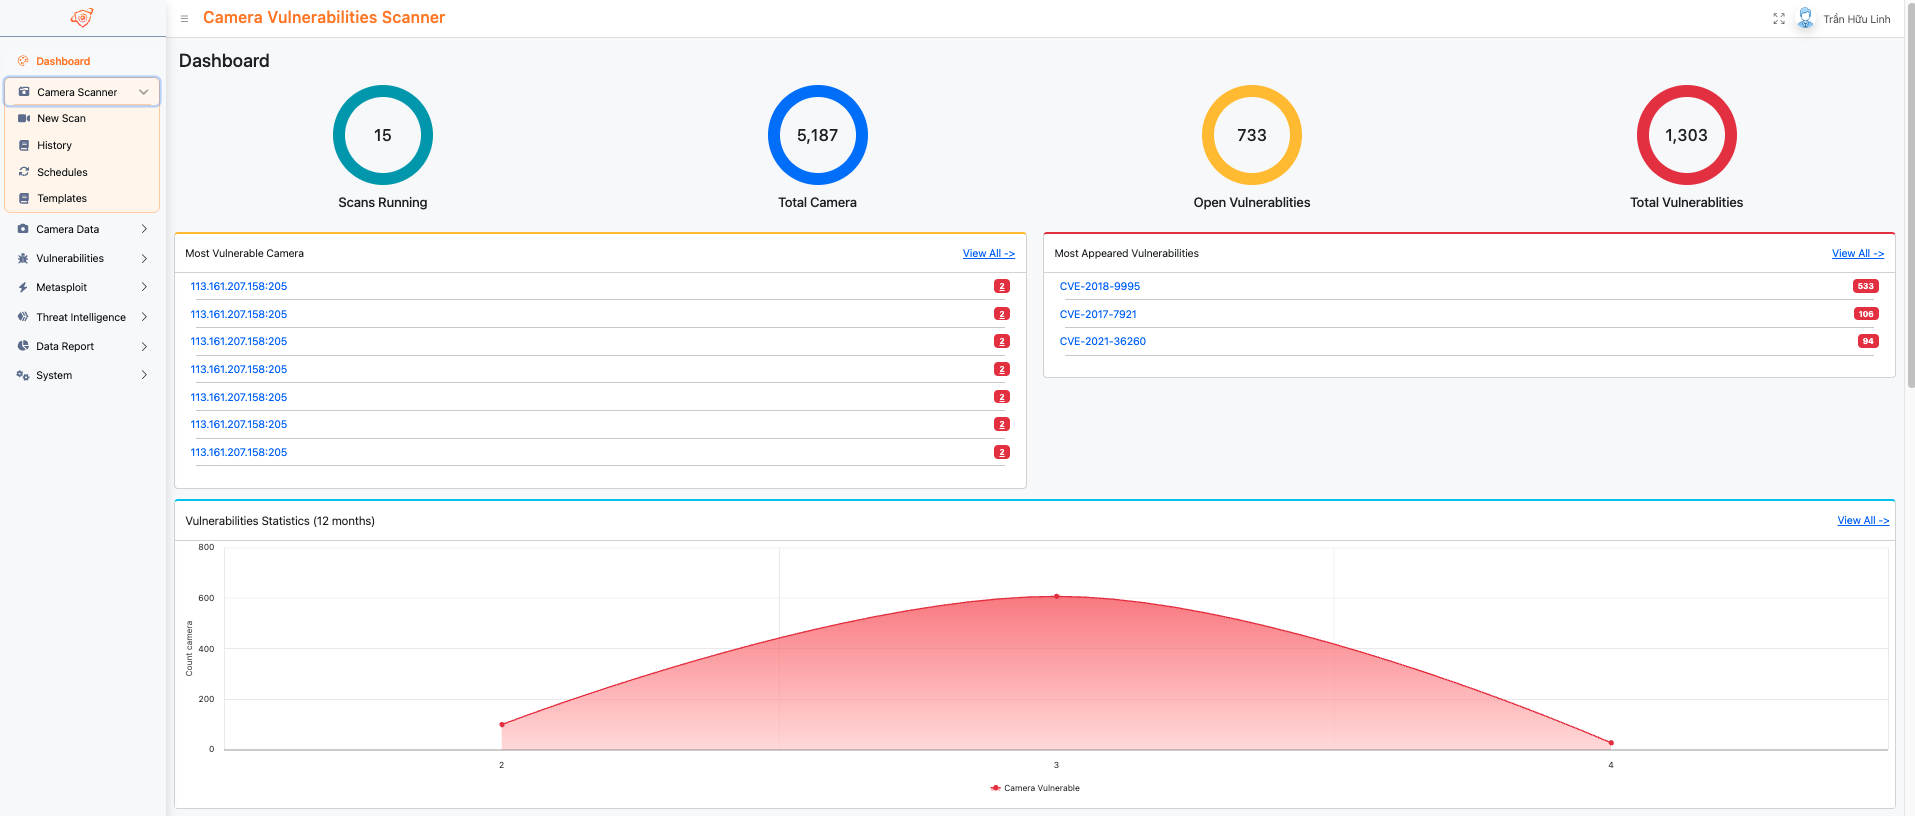Screen dimensions: 1915x816
Task: View all most vulnerable cameras
Action: 988,254
